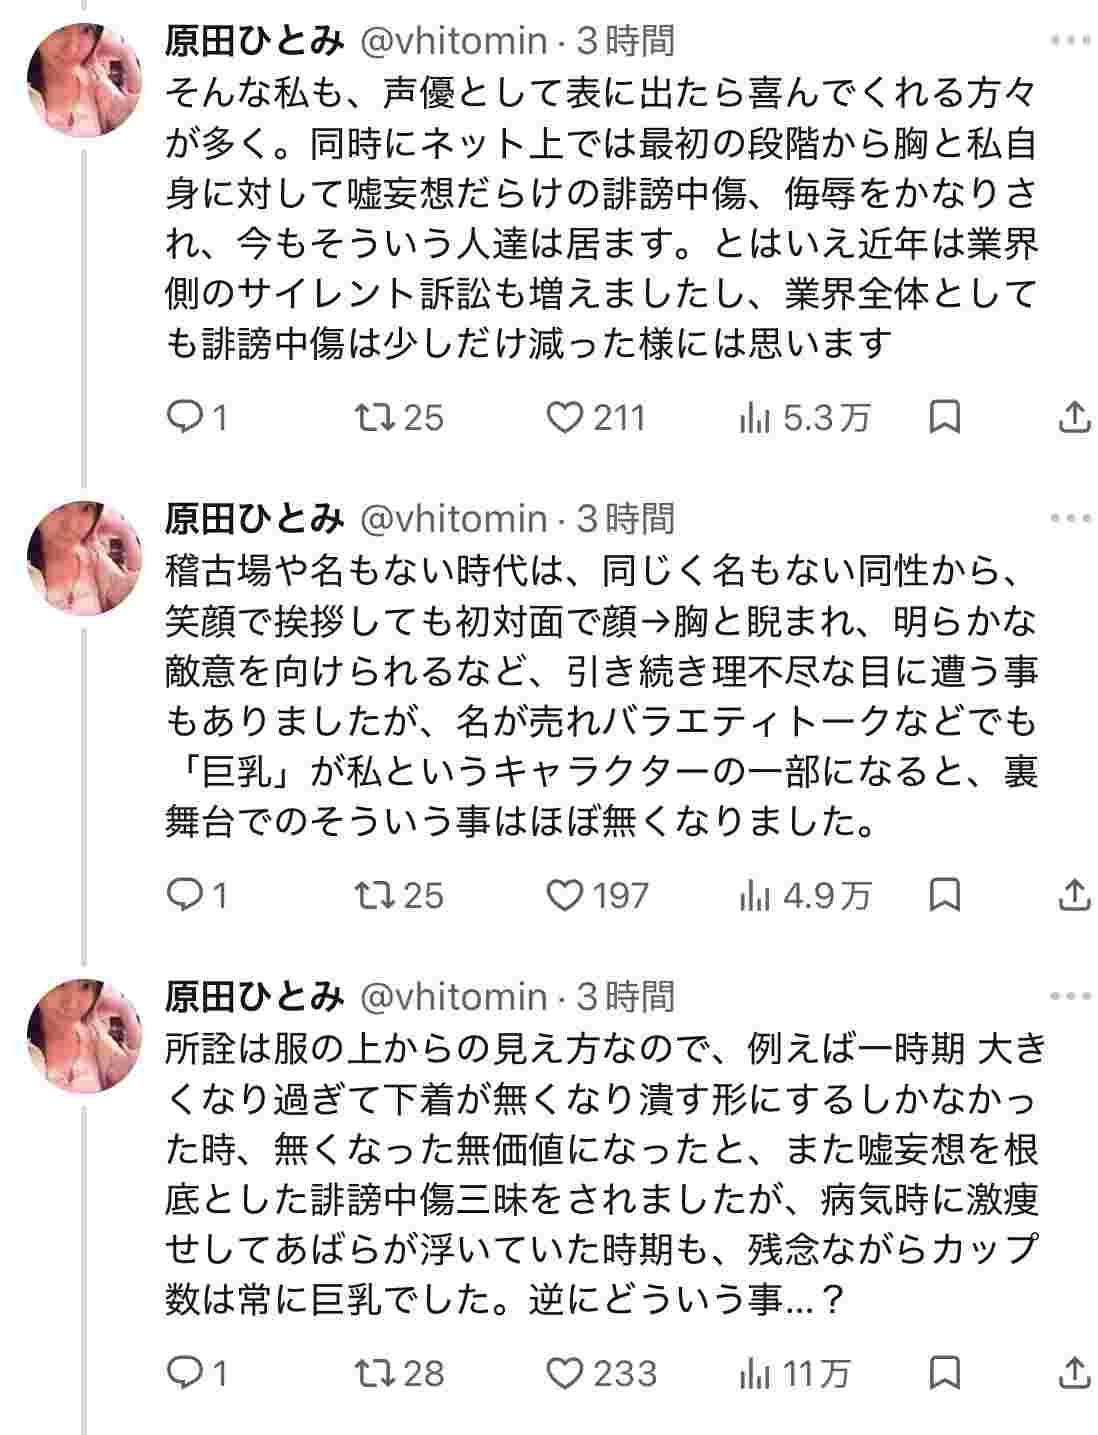Open @vhitomin handle in third tweet
This screenshot has width=1098, height=1435.
(452, 996)
